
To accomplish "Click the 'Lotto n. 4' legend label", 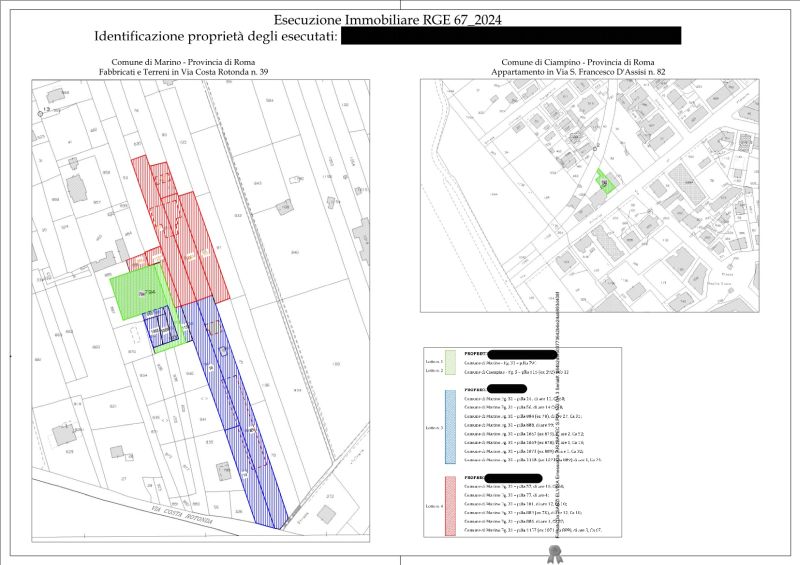I will click(433, 507).
